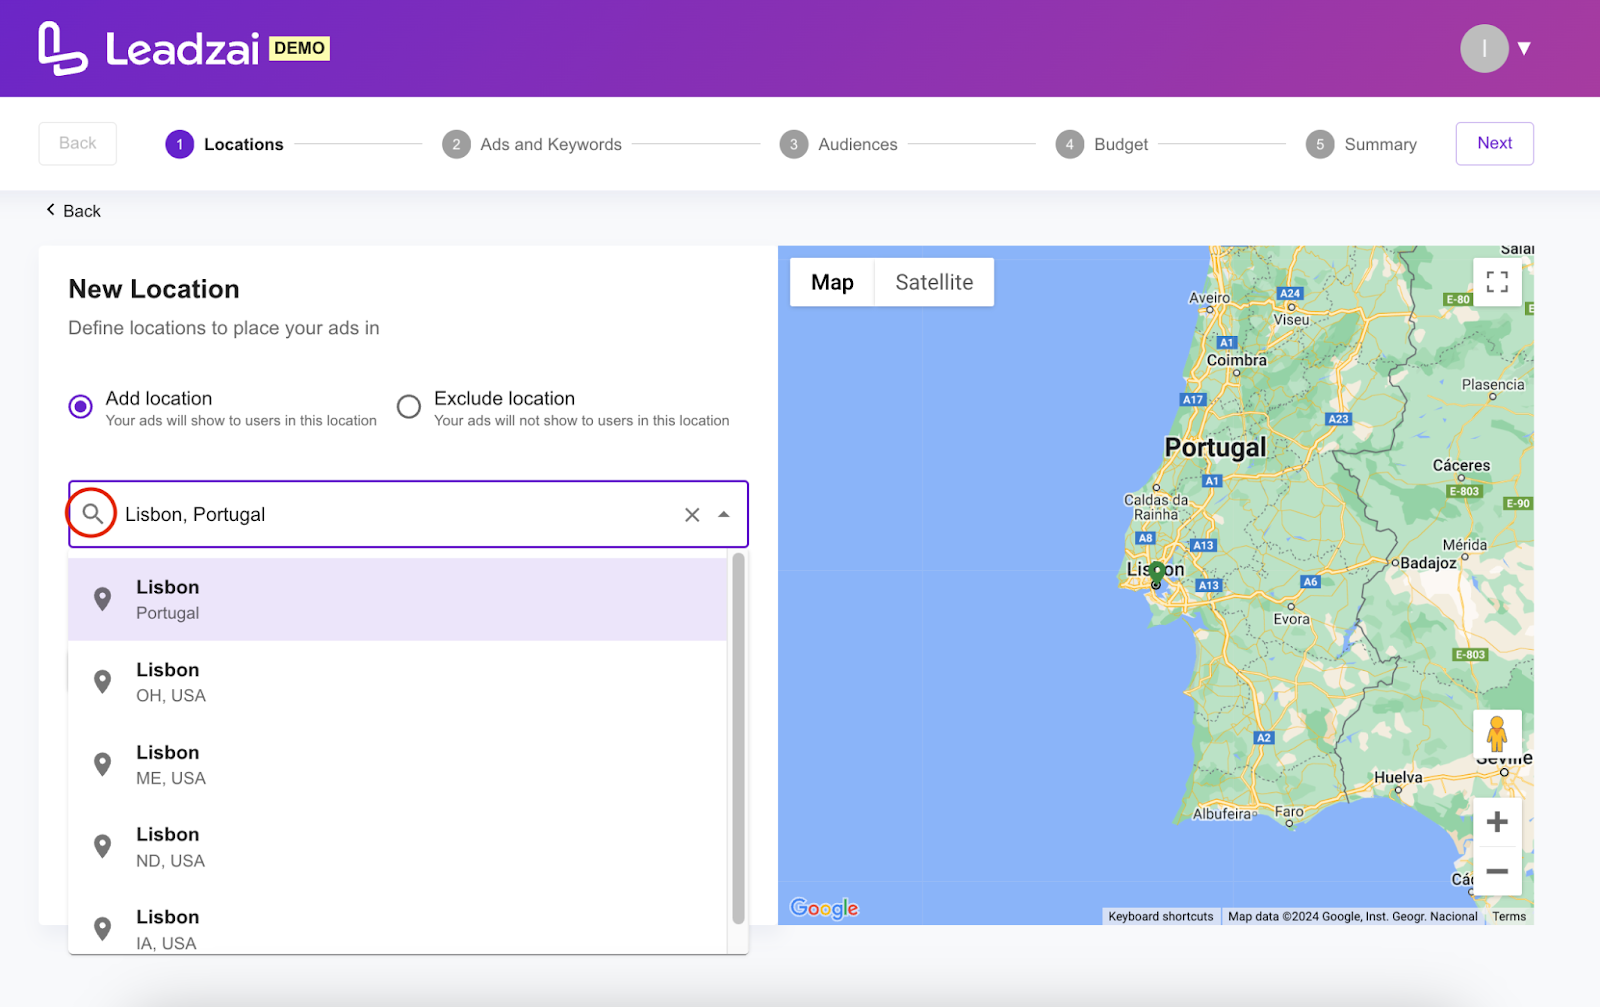Click the Evora label on map
Viewport: 1600px width, 1007px height.
click(x=1291, y=619)
